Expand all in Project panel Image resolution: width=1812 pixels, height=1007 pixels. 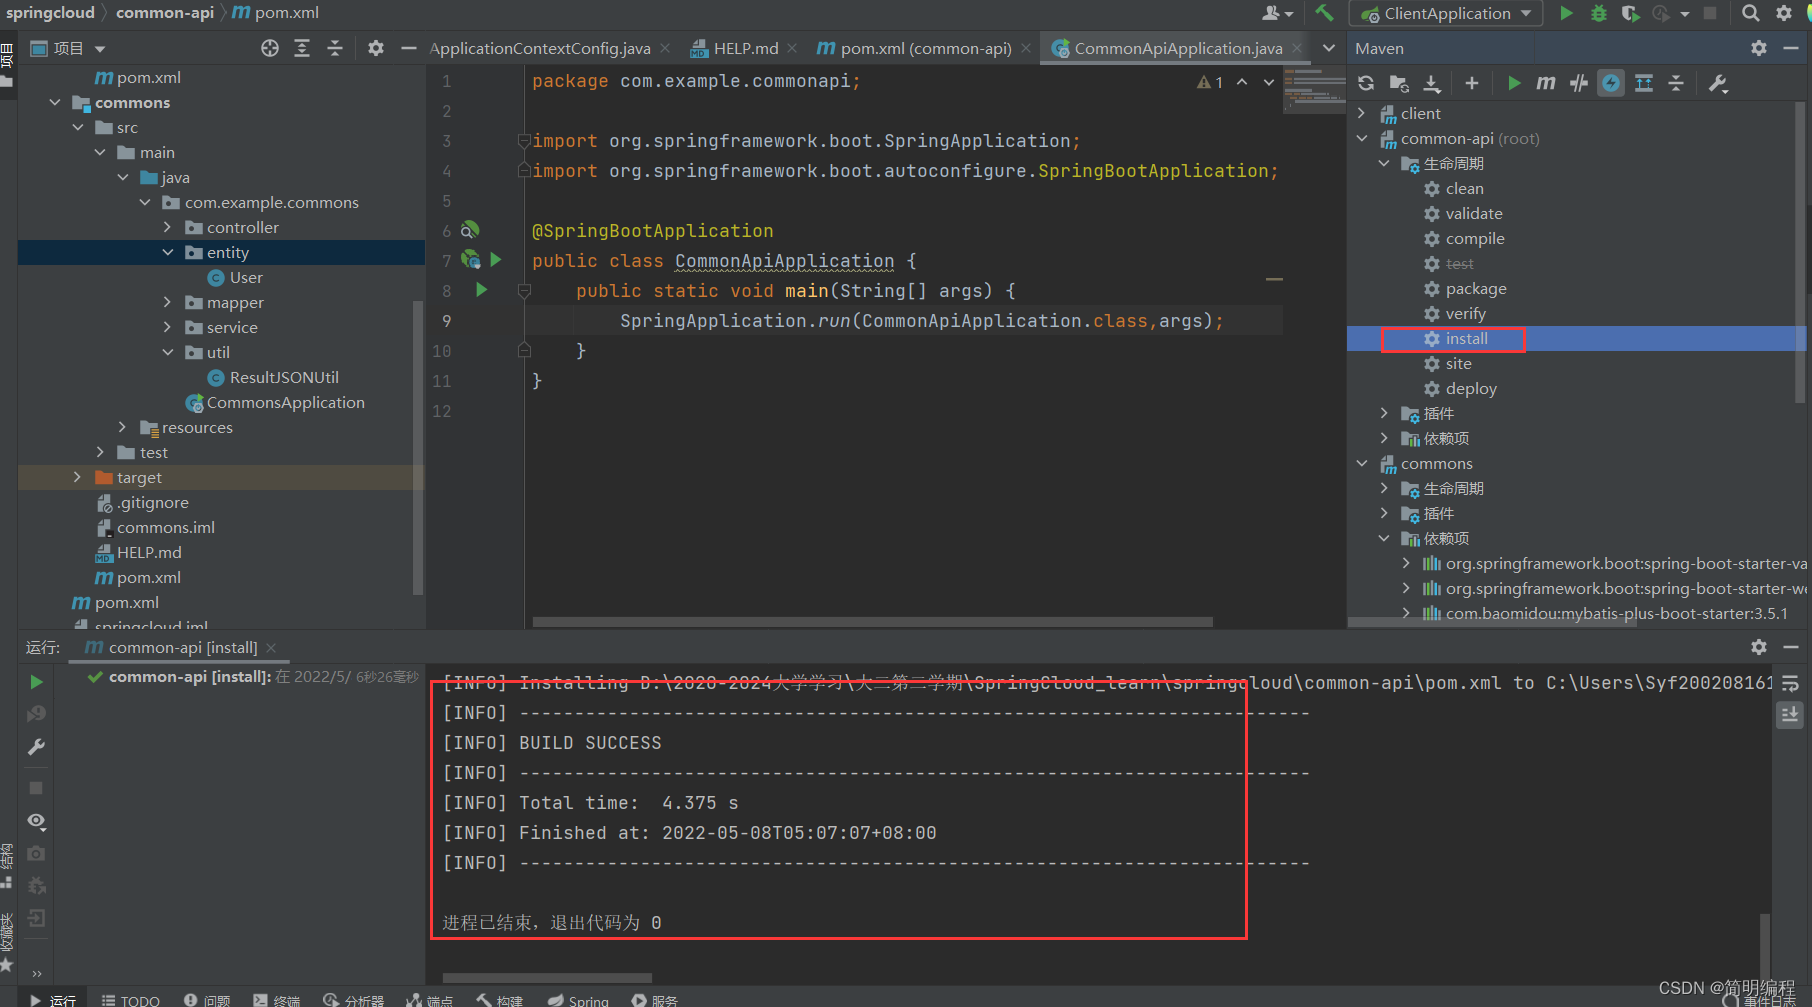pos(302,48)
